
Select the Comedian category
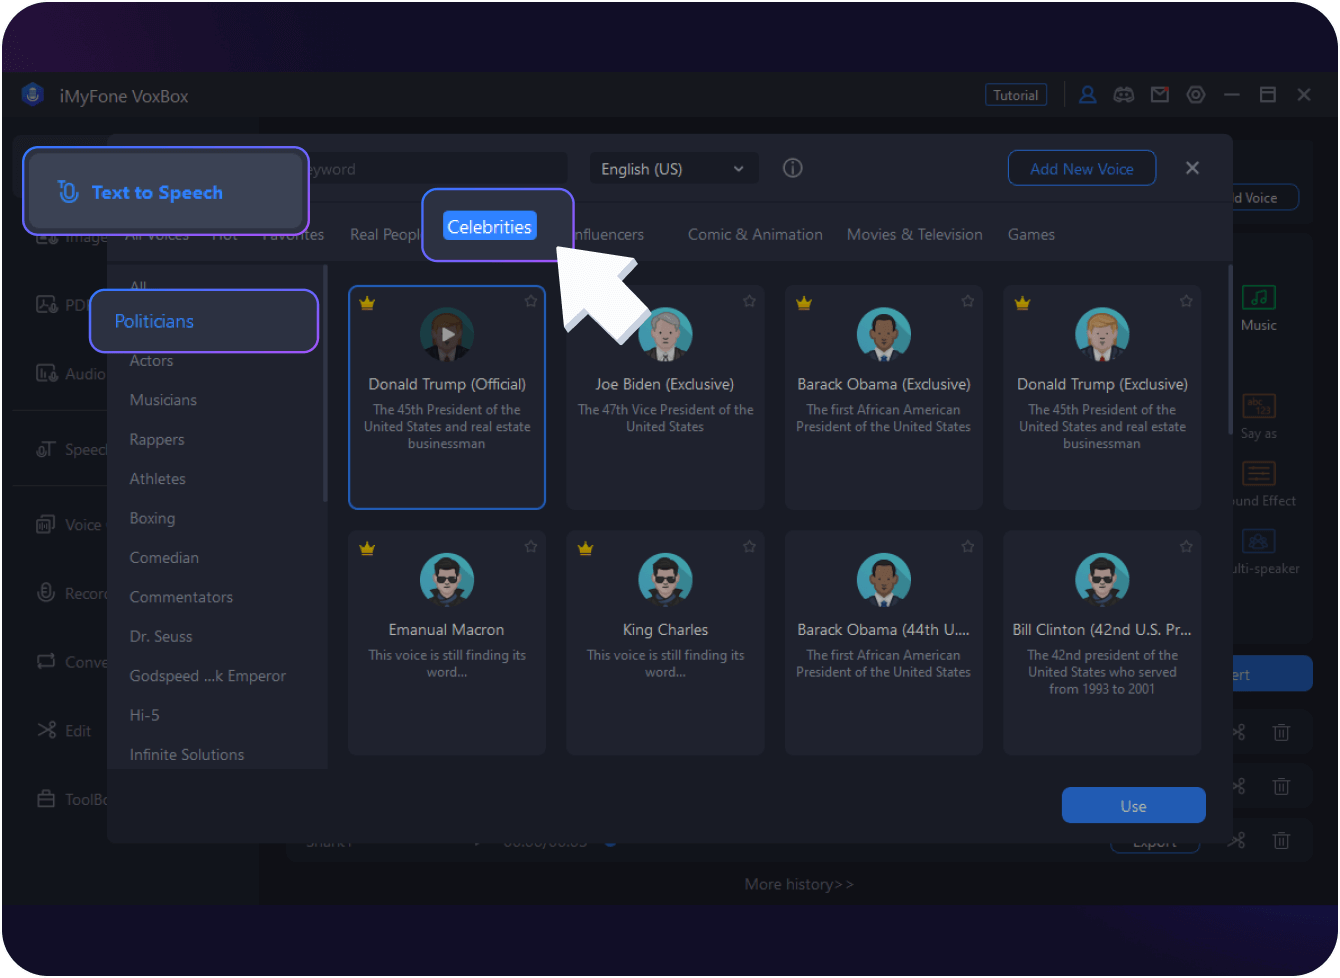[164, 558]
